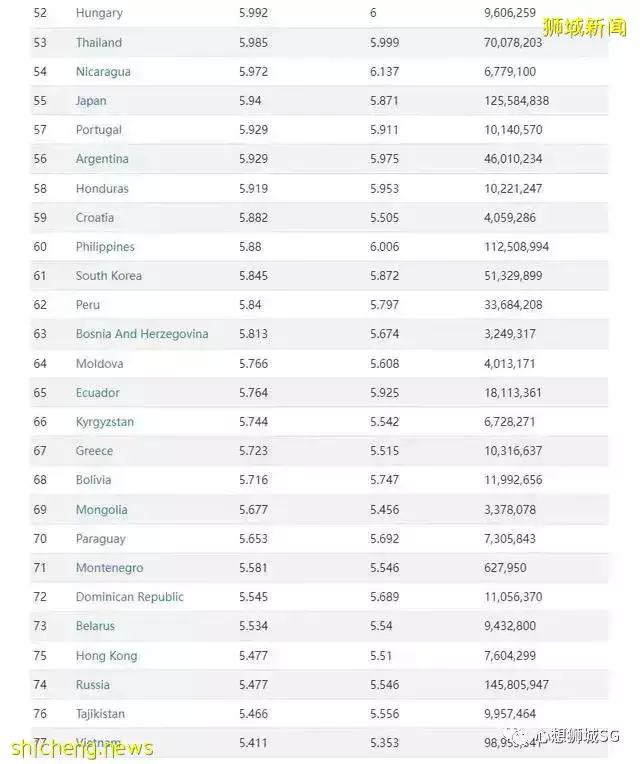Click the Philippines country name
This screenshot has width=640, height=764.
click(x=105, y=246)
